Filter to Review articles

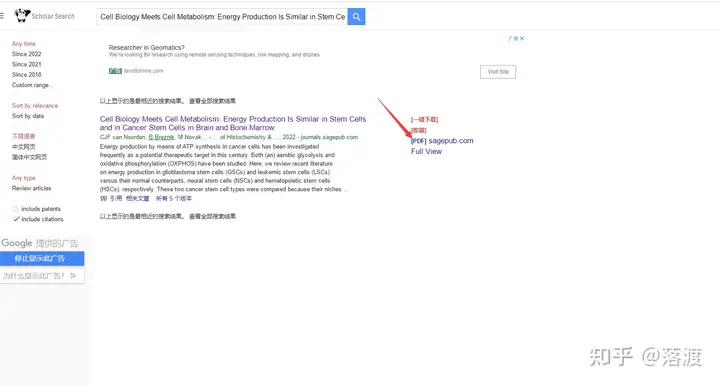[32, 189]
